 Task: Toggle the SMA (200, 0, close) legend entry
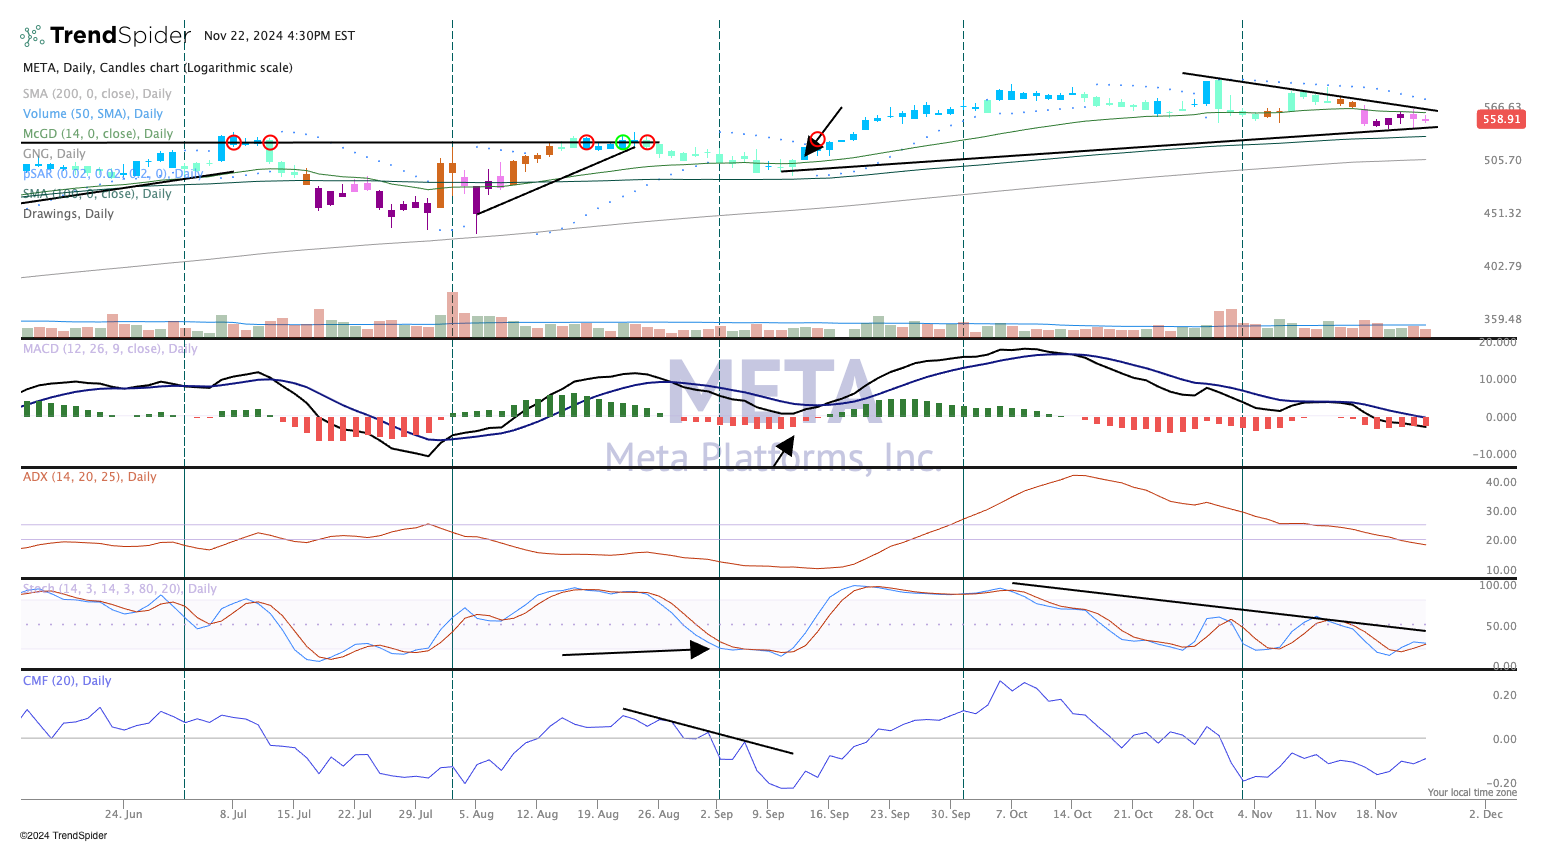(x=97, y=94)
